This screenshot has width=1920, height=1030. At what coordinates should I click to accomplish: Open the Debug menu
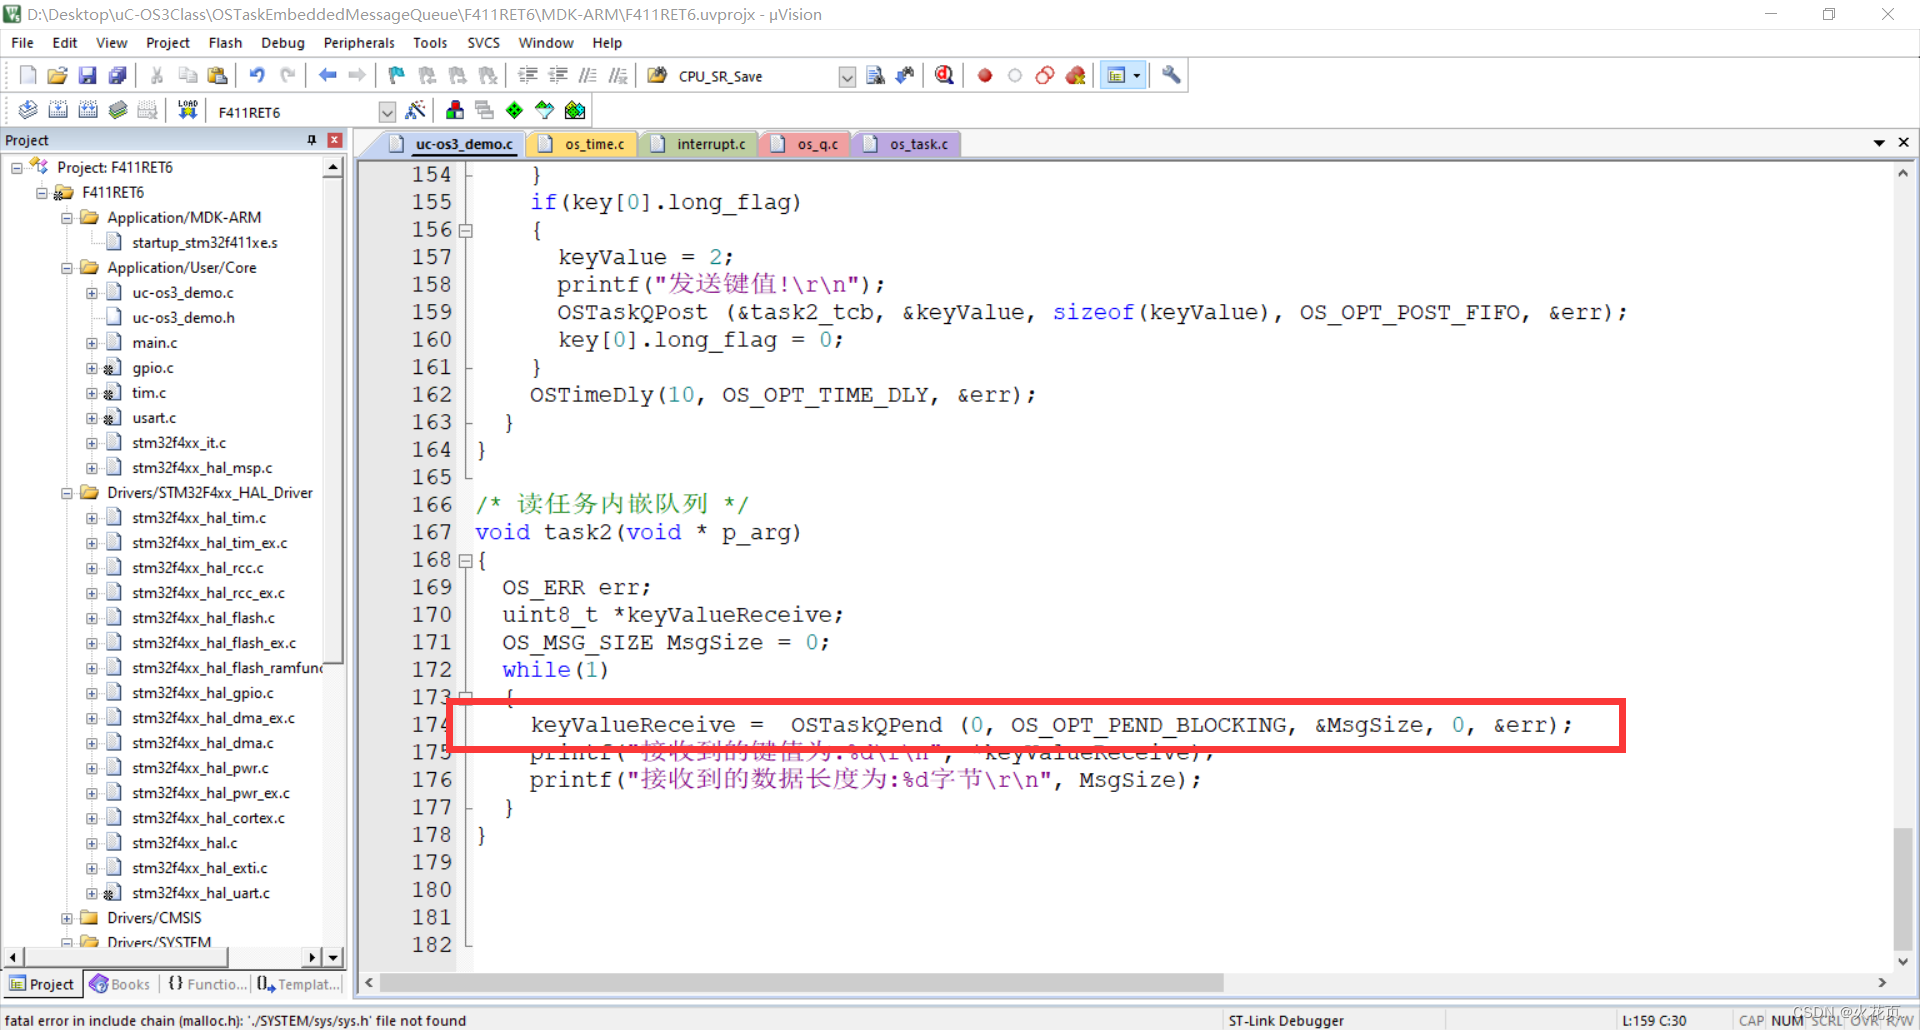click(x=283, y=43)
